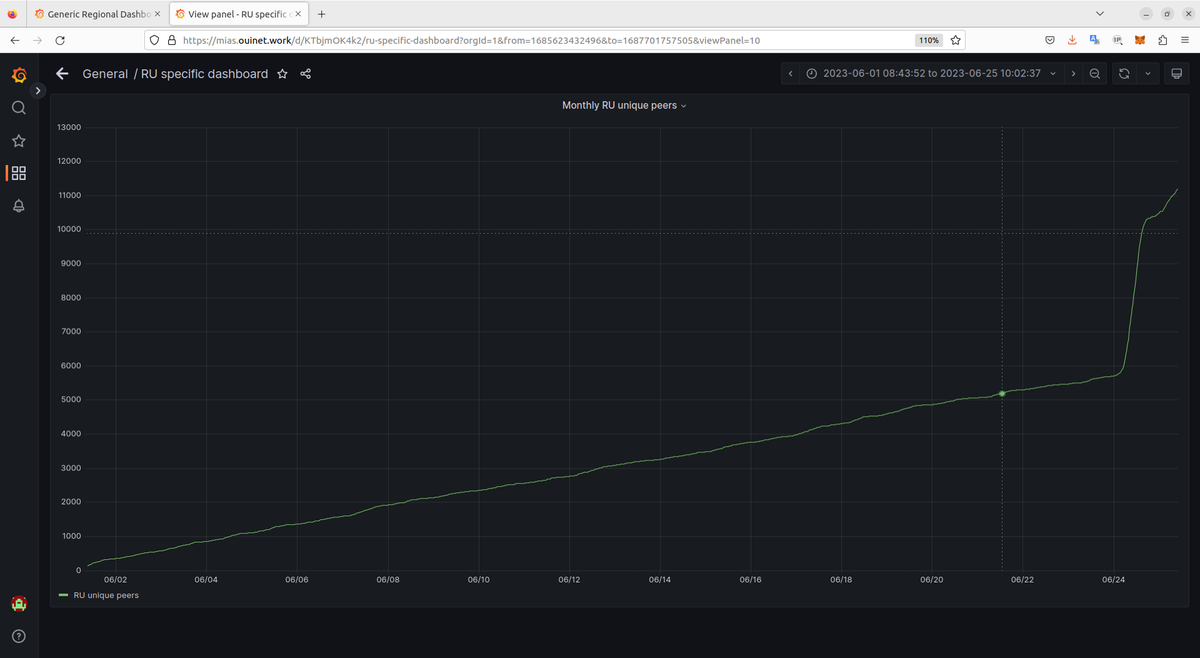This screenshot has width=1200, height=658.
Task: Refresh the dashboard
Action: coord(1124,74)
